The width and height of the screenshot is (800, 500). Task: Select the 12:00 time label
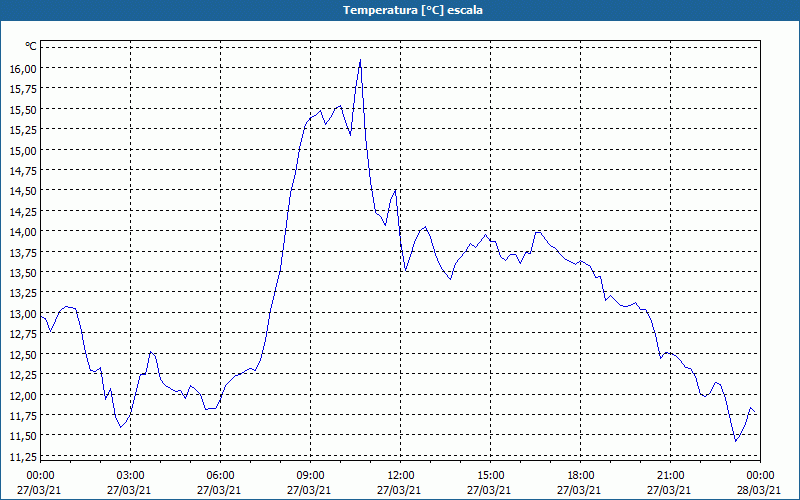(x=401, y=476)
